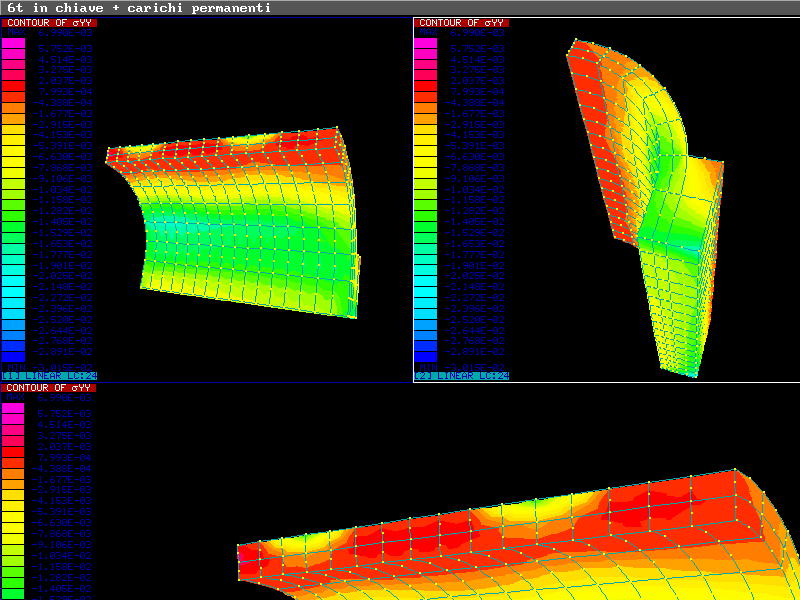Pick value "-2.272E-02" in viewport [1] legend

coord(62,297)
